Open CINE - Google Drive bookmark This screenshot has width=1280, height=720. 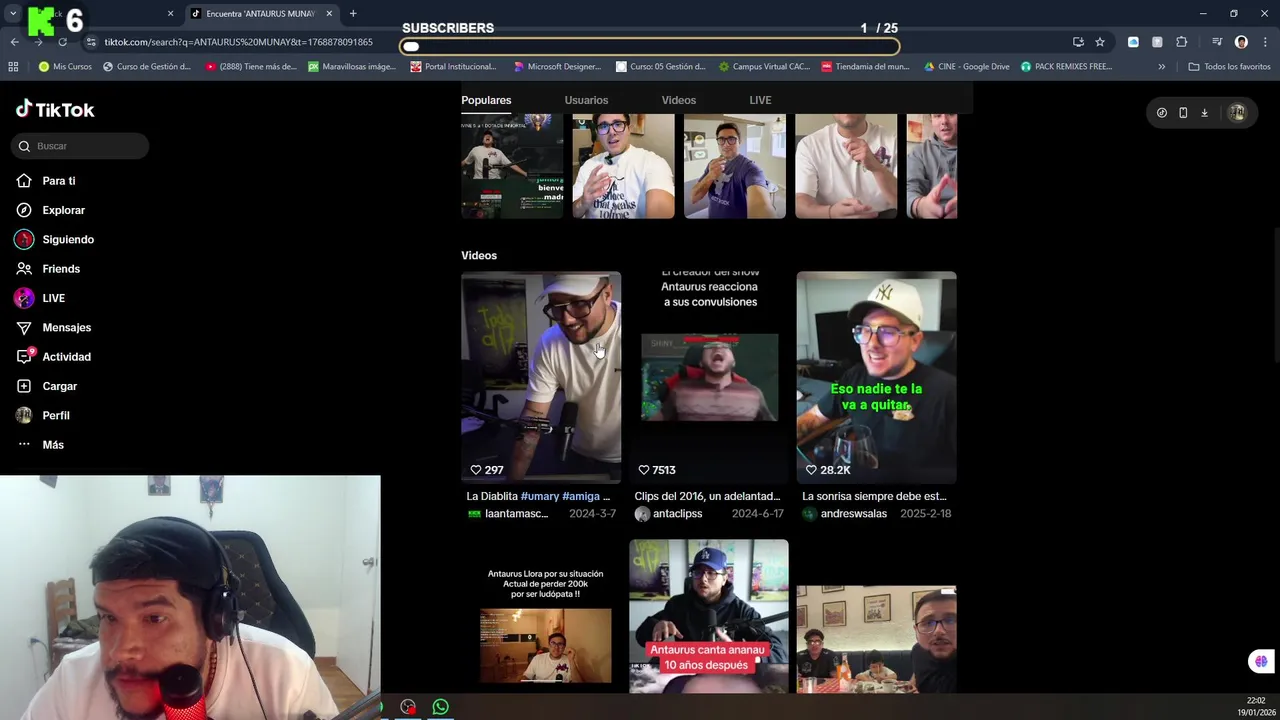tap(966, 67)
